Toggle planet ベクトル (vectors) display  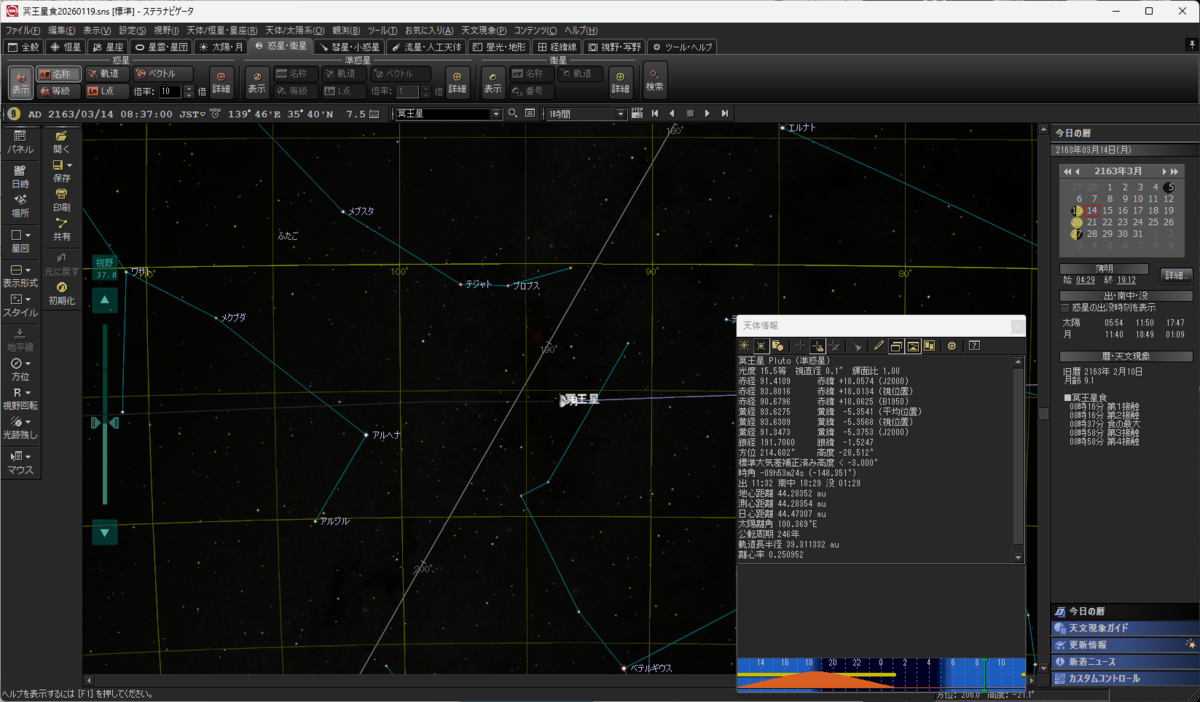163,74
